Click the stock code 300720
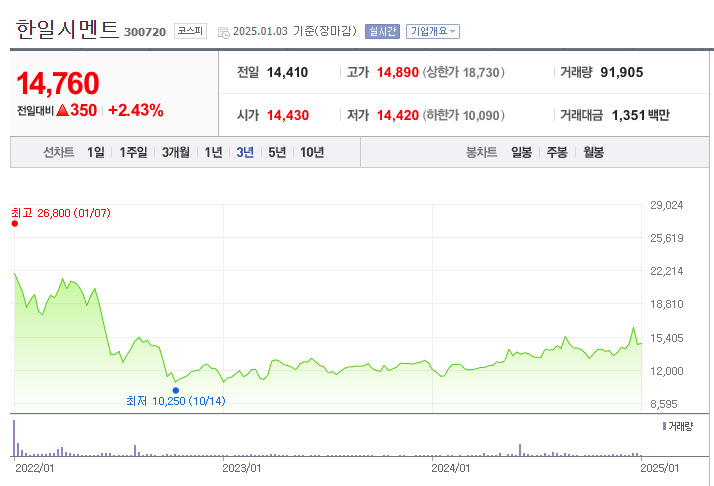The width and height of the screenshot is (714, 486). point(145,32)
